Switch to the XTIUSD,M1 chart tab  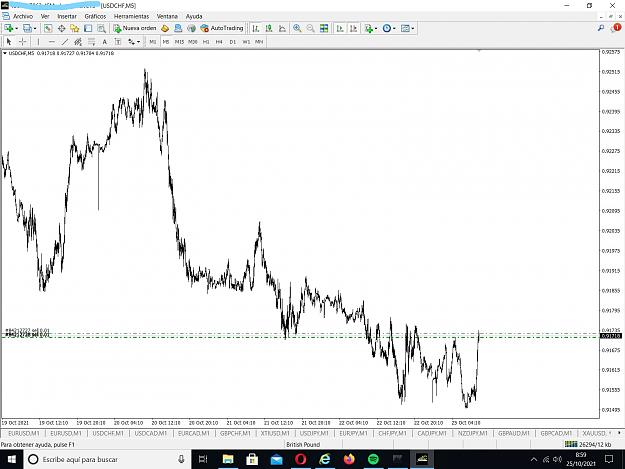[275, 433]
